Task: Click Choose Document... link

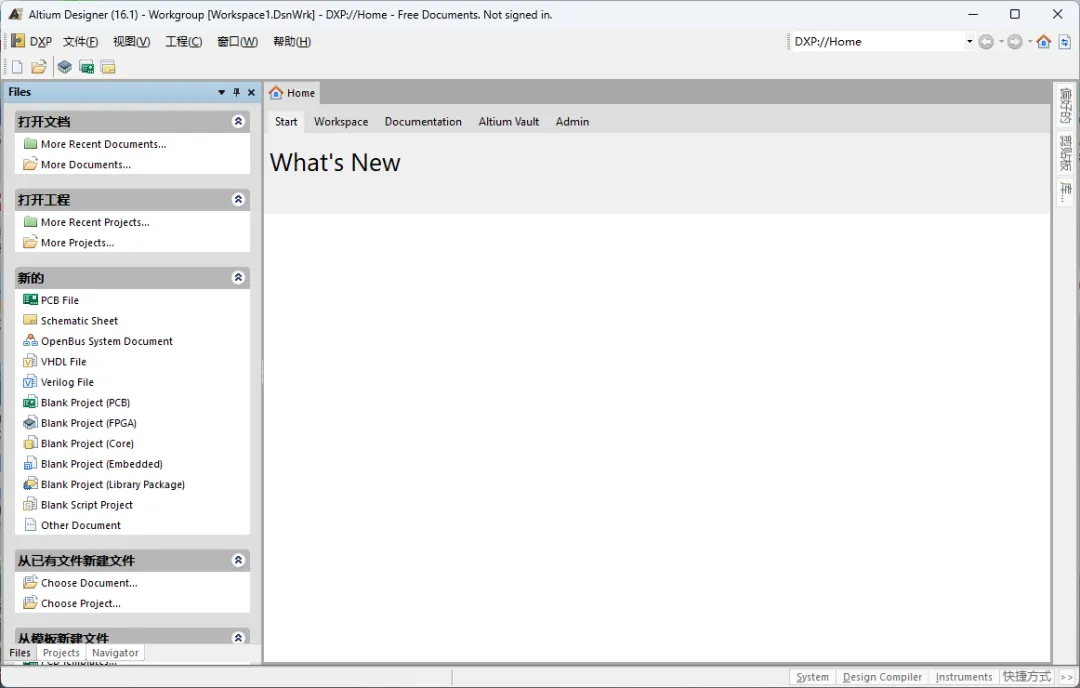Action: pyautogui.click(x=89, y=583)
